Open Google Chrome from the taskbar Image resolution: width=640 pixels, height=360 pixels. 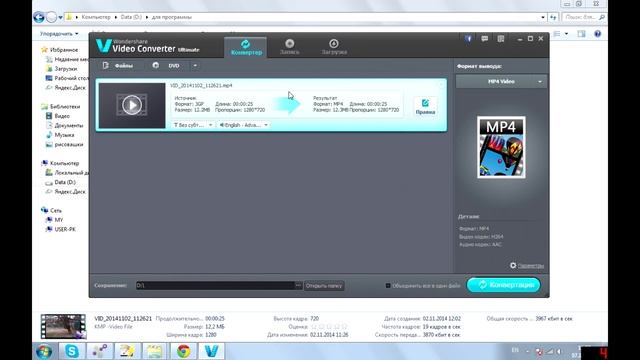click(x=183, y=351)
